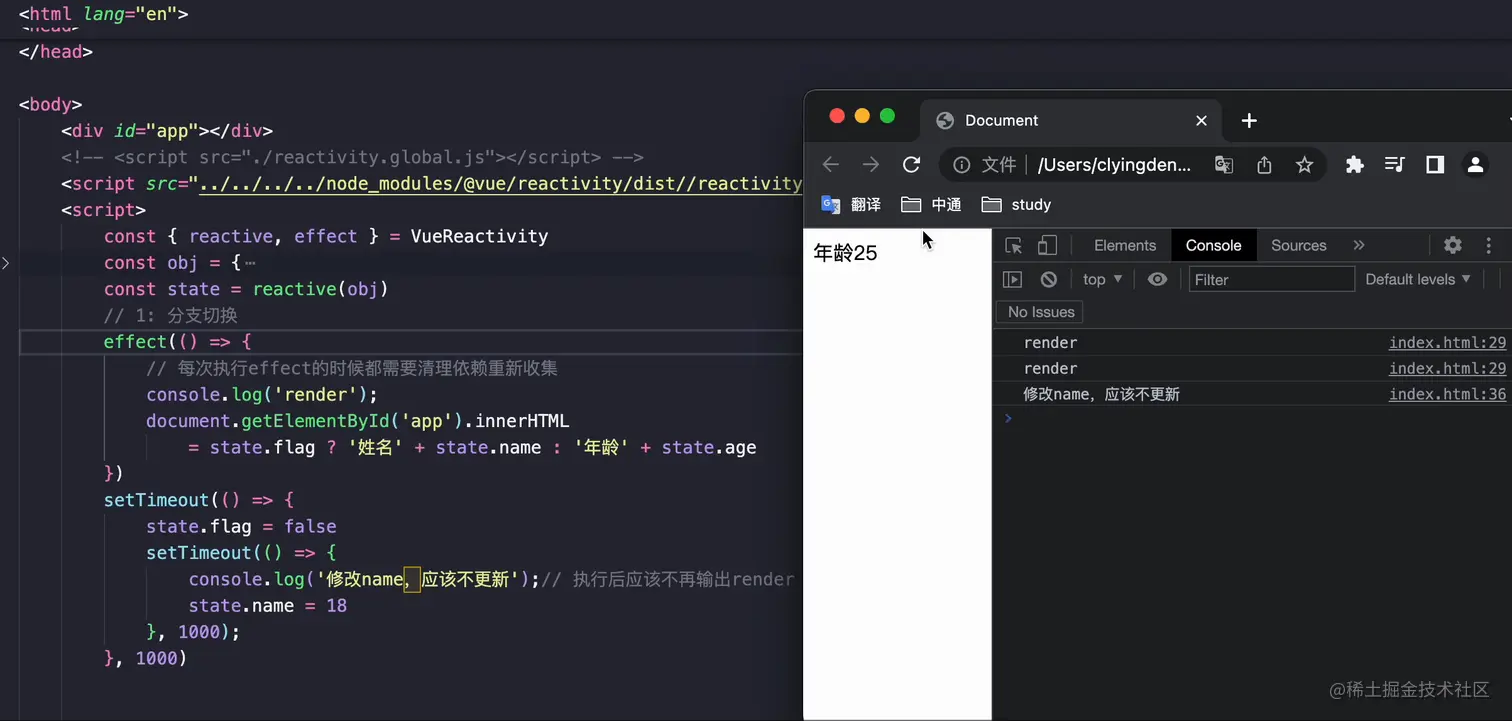Expand more DevTools panels via chevron

[x=1358, y=245]
